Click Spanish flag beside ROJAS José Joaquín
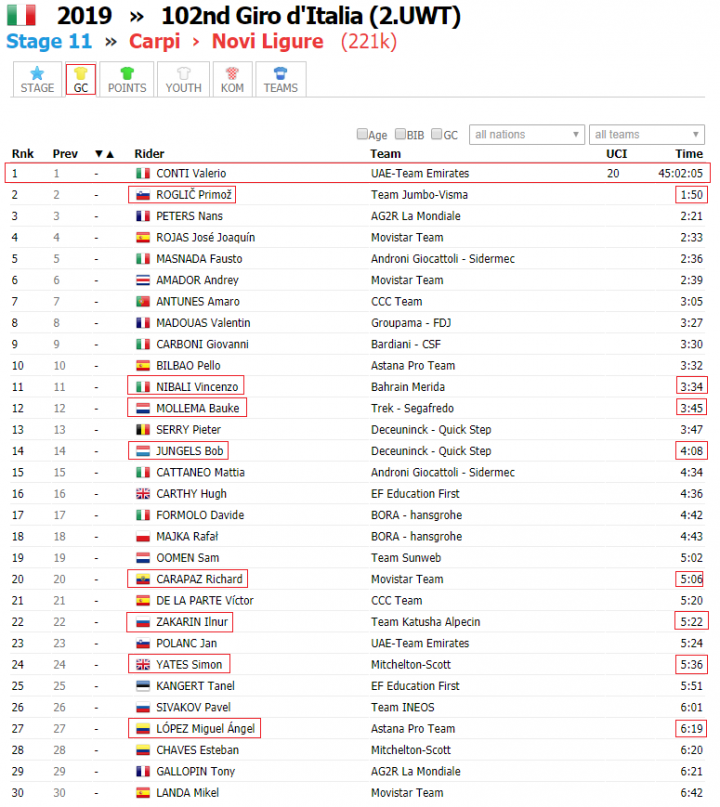 143,238
